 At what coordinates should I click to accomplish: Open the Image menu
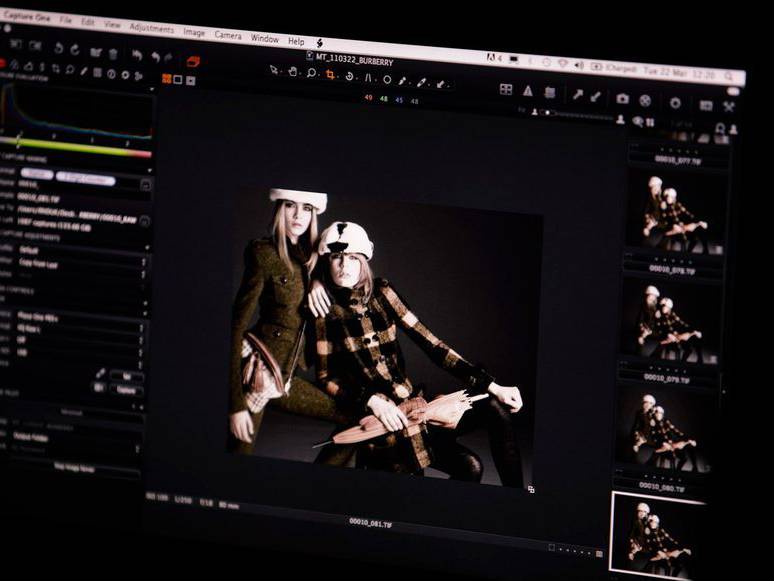coord(194,32)
